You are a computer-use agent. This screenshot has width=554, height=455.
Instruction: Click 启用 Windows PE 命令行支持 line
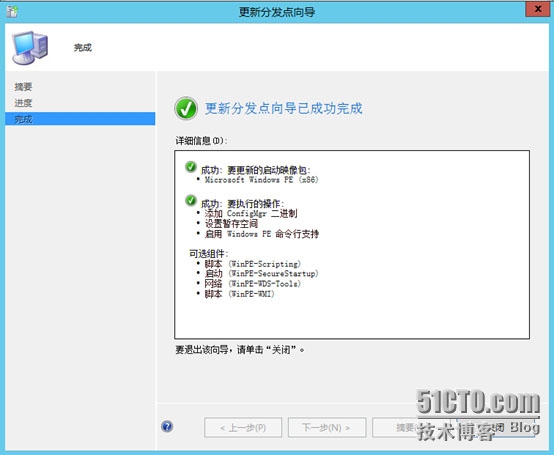click(261, 234)
